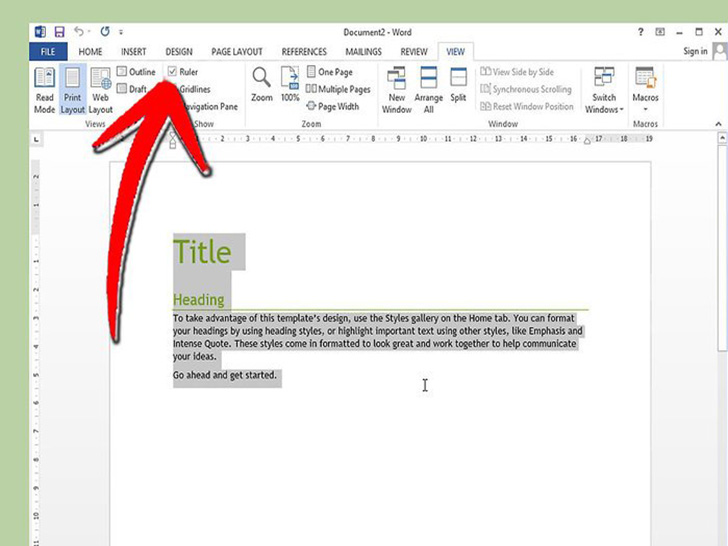Click the Save icon in quick access toolbar
This screenshot has height=546, width=728.
pyautogui.click(x=58, y=32)
